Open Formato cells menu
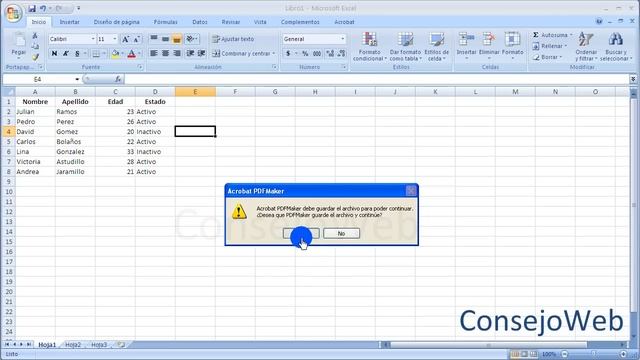The height and width of the screenshot is (360, 640). pyautogui.click(x=512, y=46)
